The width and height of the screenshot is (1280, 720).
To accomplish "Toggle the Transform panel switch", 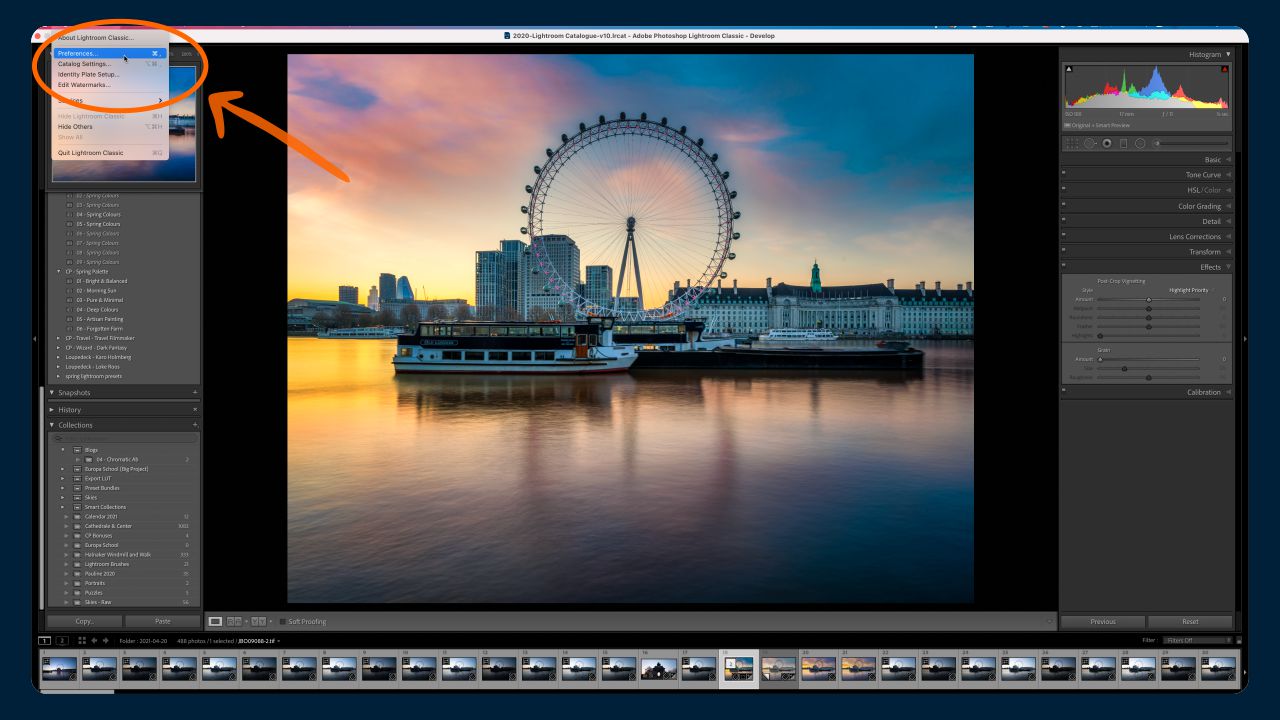I will click(x=1064, y=251).
